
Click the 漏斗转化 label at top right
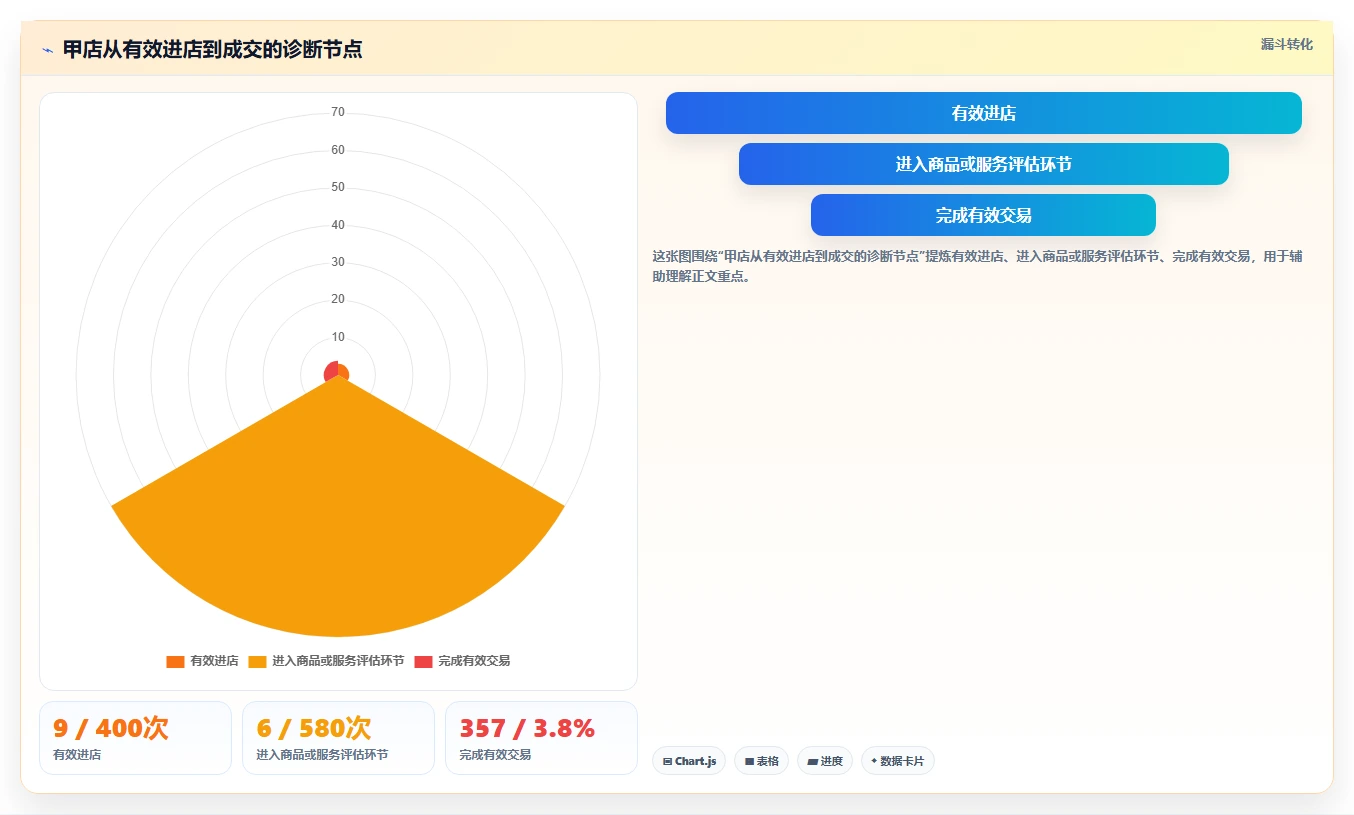click(1286, 44)
